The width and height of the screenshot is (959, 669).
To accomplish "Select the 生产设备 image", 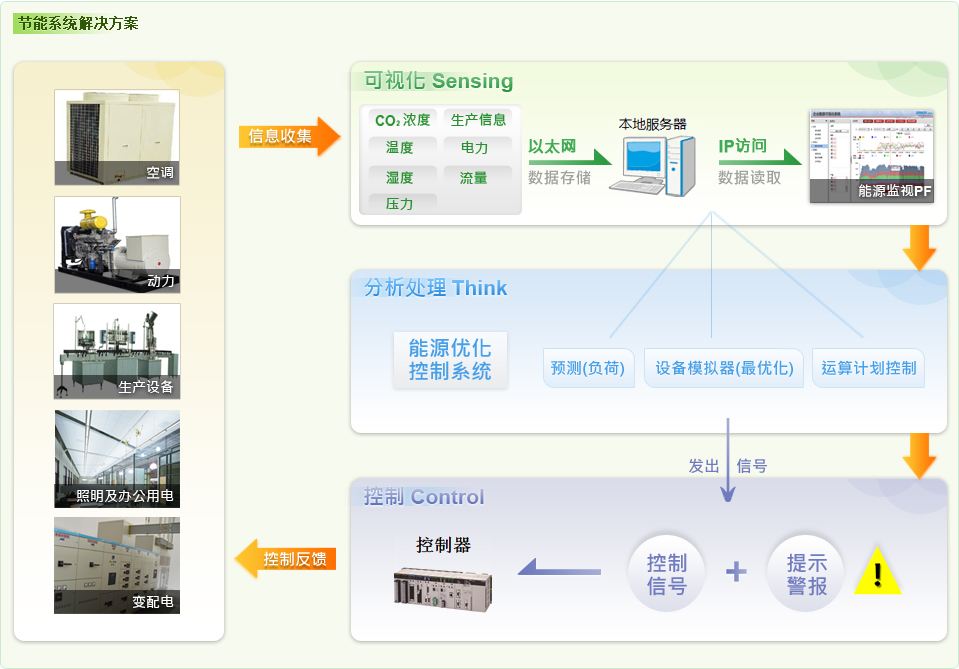I will (117, 351).
